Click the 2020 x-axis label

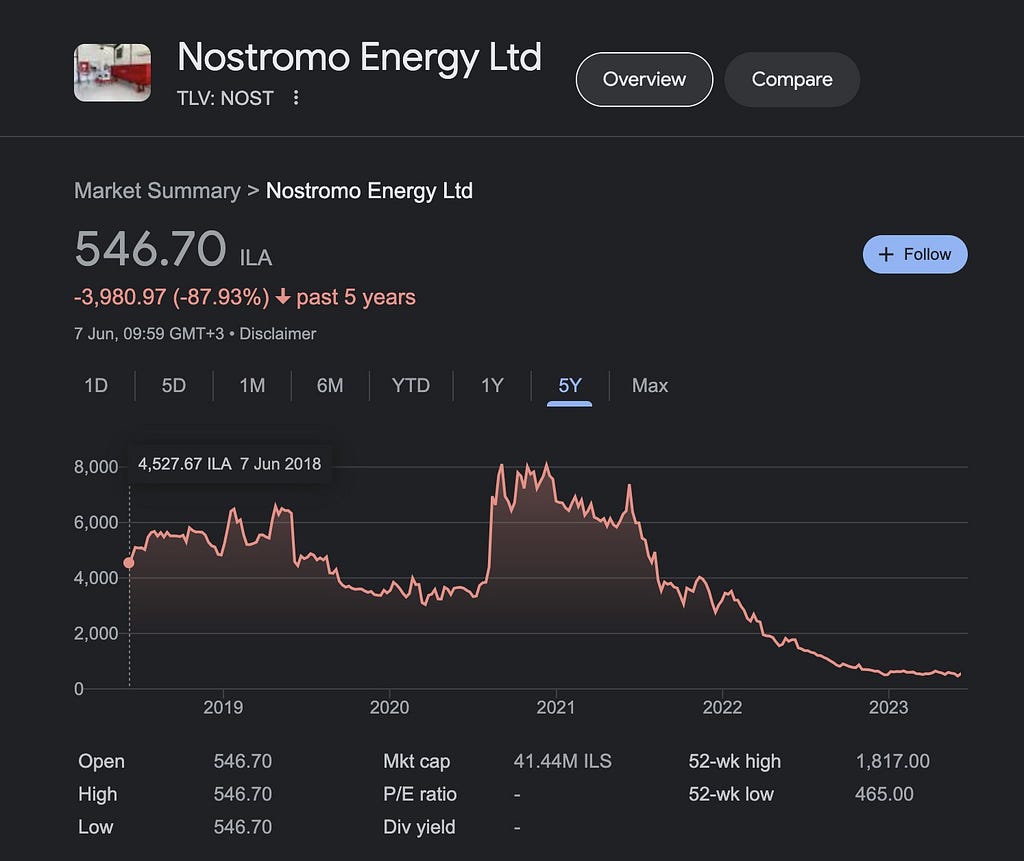tap(389, 707)
